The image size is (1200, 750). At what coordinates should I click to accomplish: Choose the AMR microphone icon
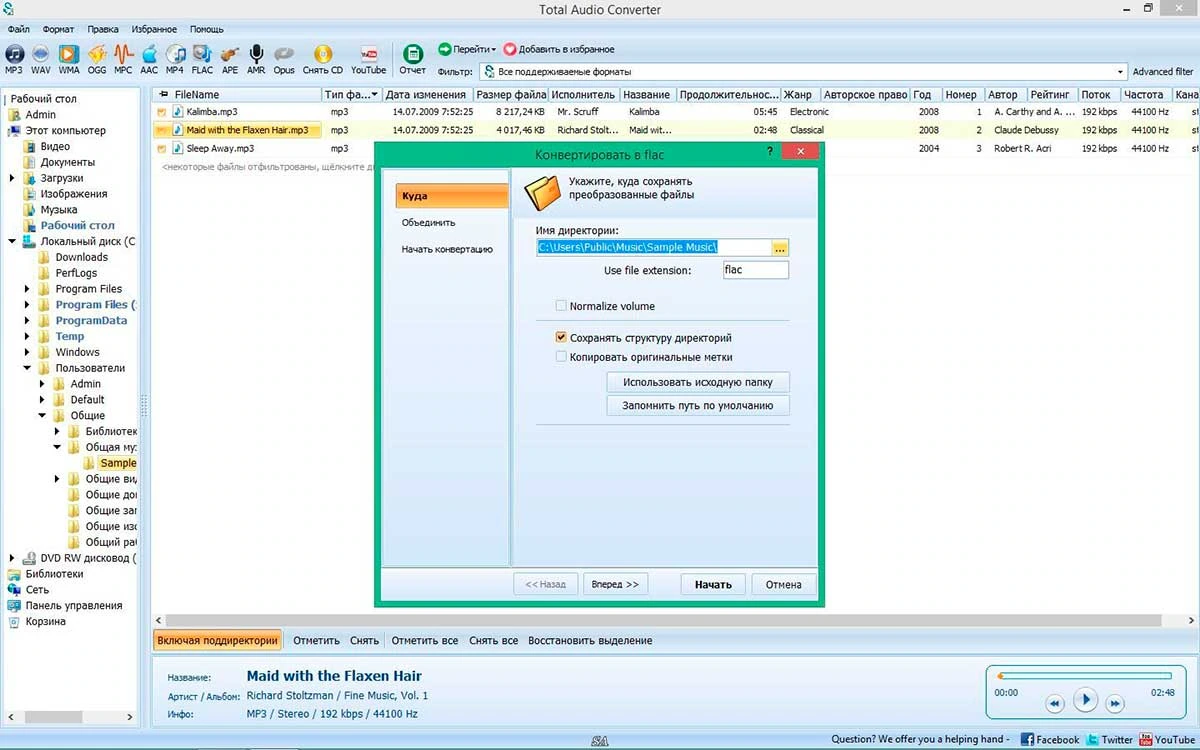click(256, 59)
